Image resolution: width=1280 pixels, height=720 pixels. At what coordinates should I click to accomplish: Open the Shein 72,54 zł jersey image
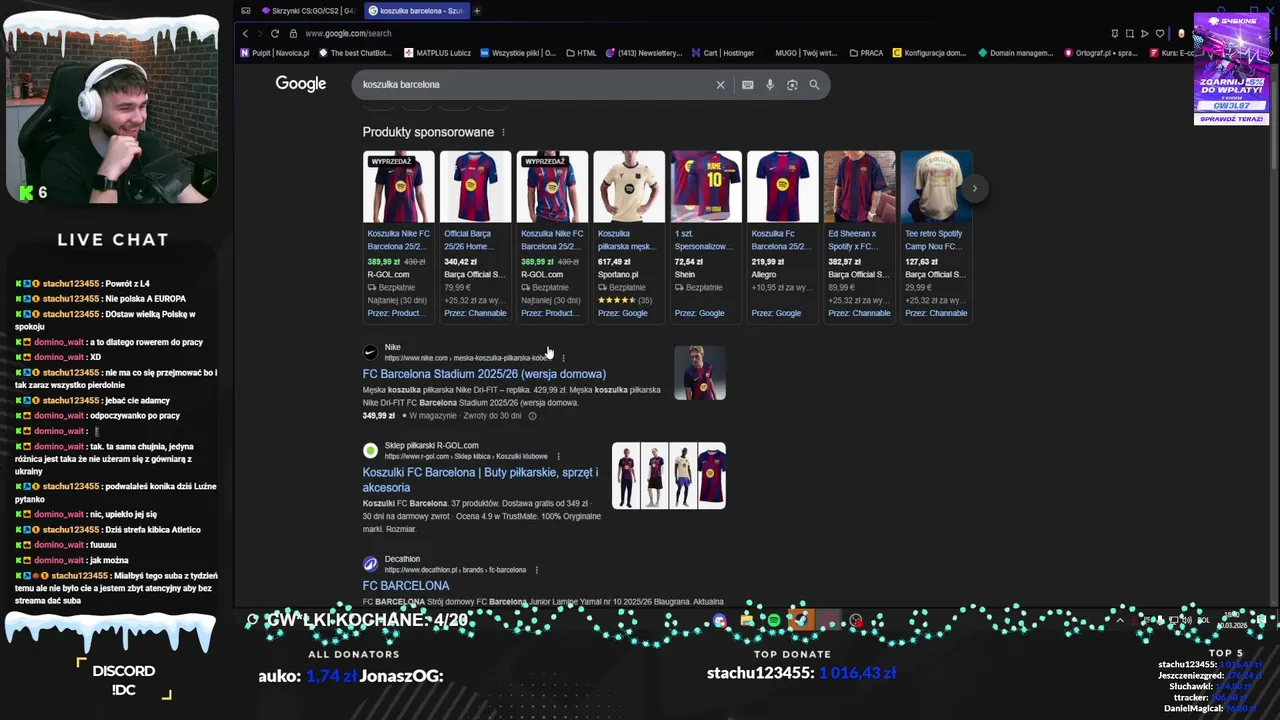(706, 187)
